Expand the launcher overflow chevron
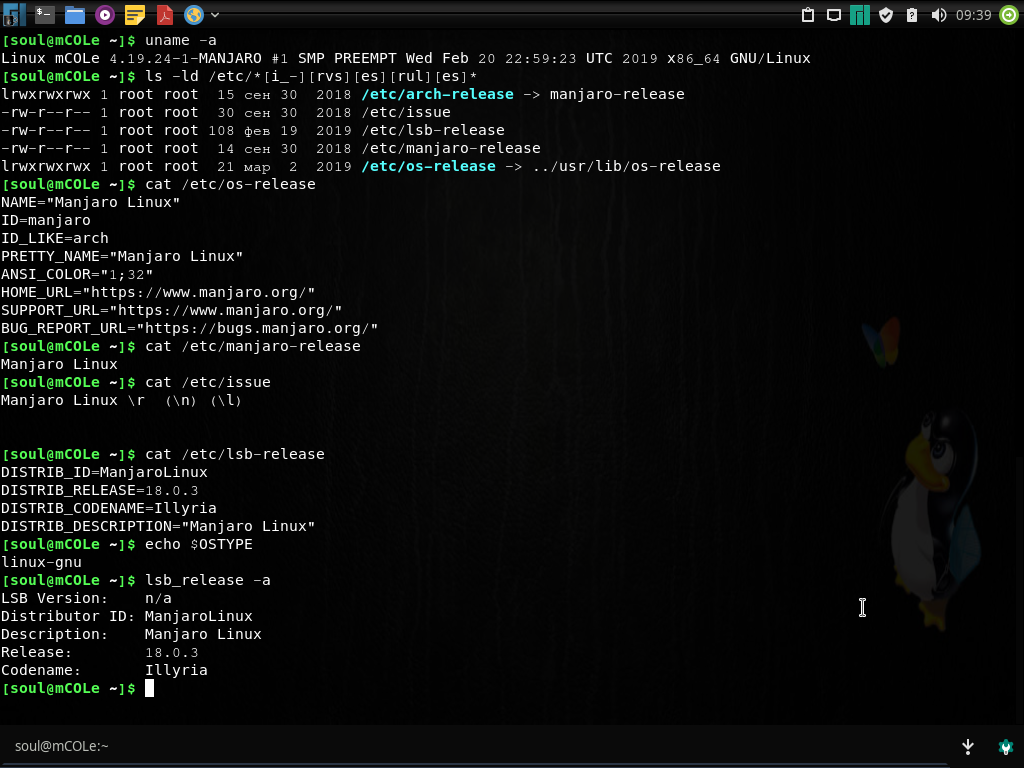This screenshot has width=1024, height=768. click(215, 15)
